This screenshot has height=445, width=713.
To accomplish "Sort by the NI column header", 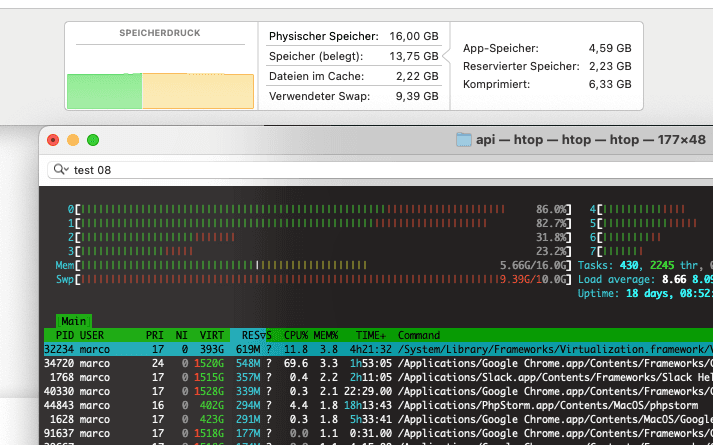I will [181, 335].
